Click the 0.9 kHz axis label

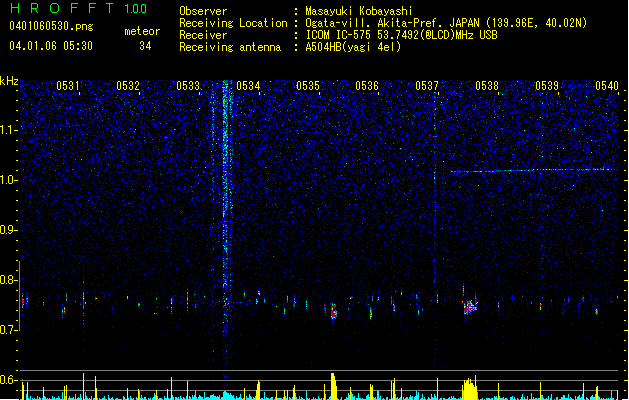8,230
